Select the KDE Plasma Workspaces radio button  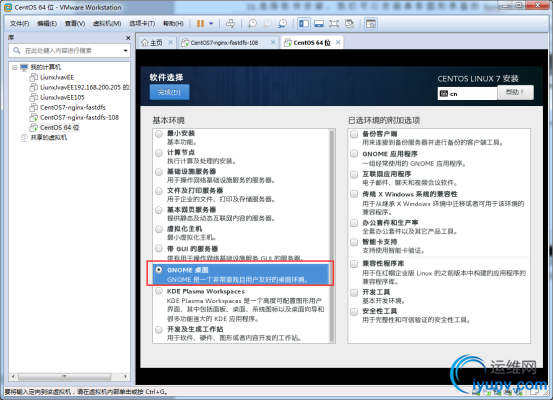[159, 291]
